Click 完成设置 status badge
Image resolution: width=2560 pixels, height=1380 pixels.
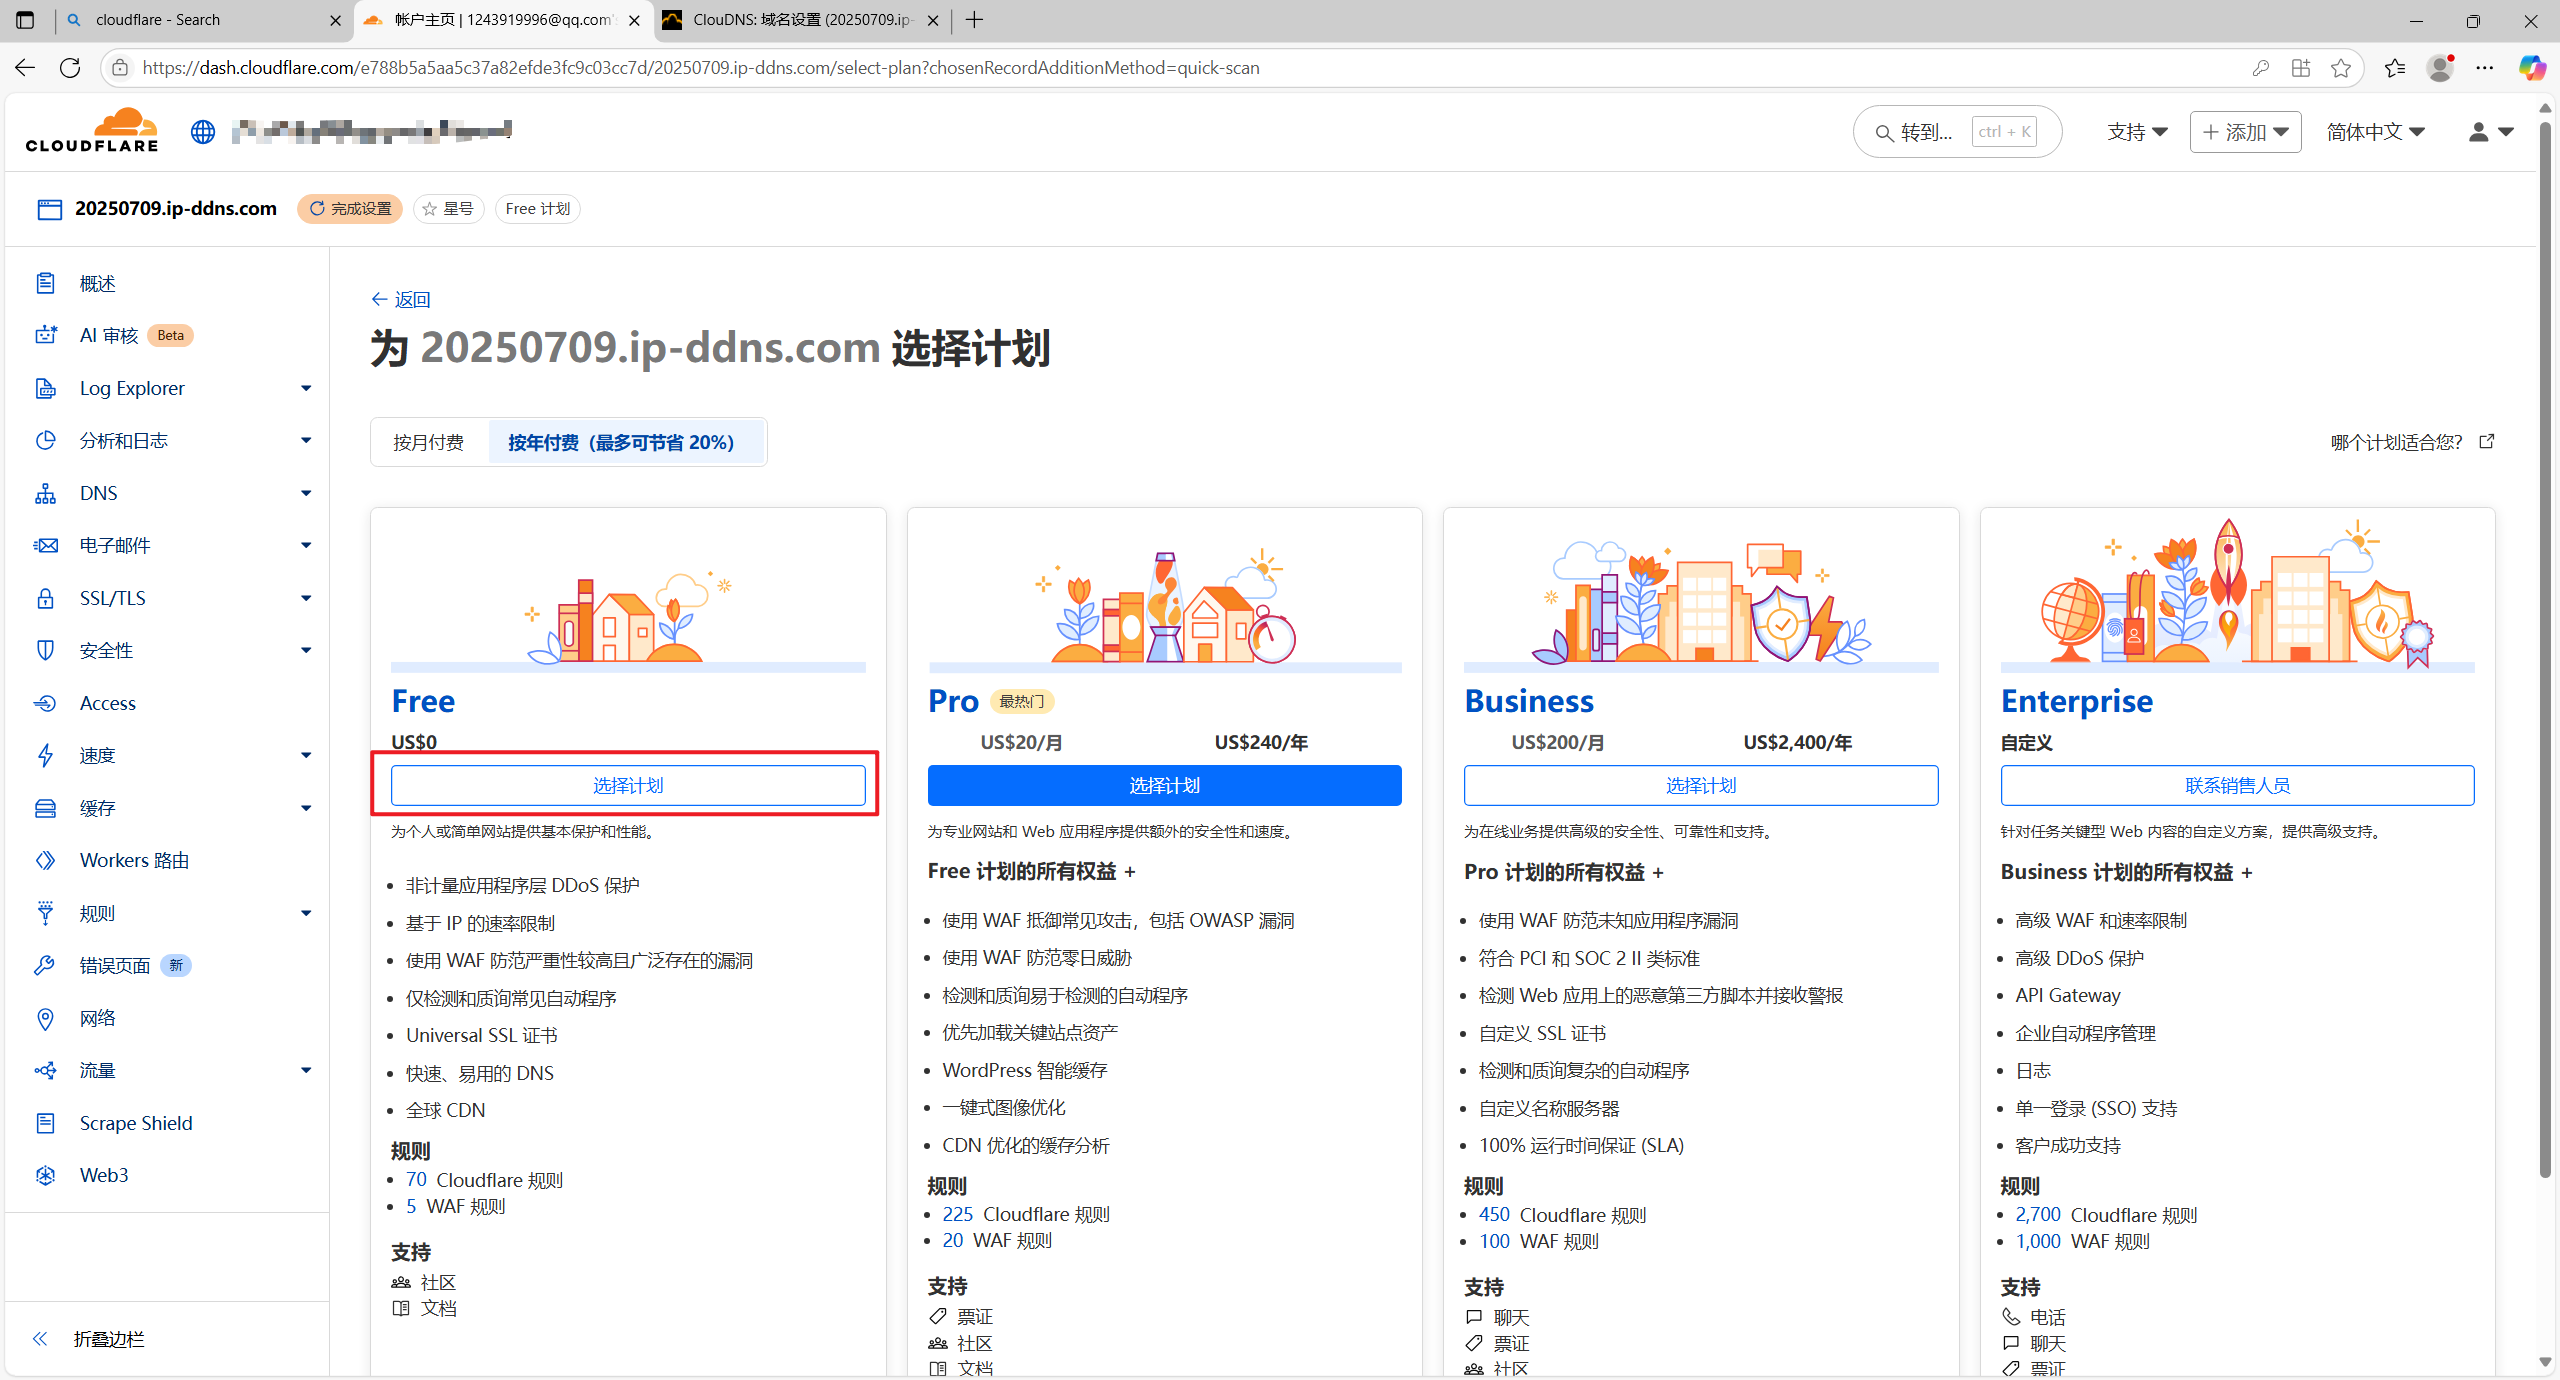click(350, 208)
